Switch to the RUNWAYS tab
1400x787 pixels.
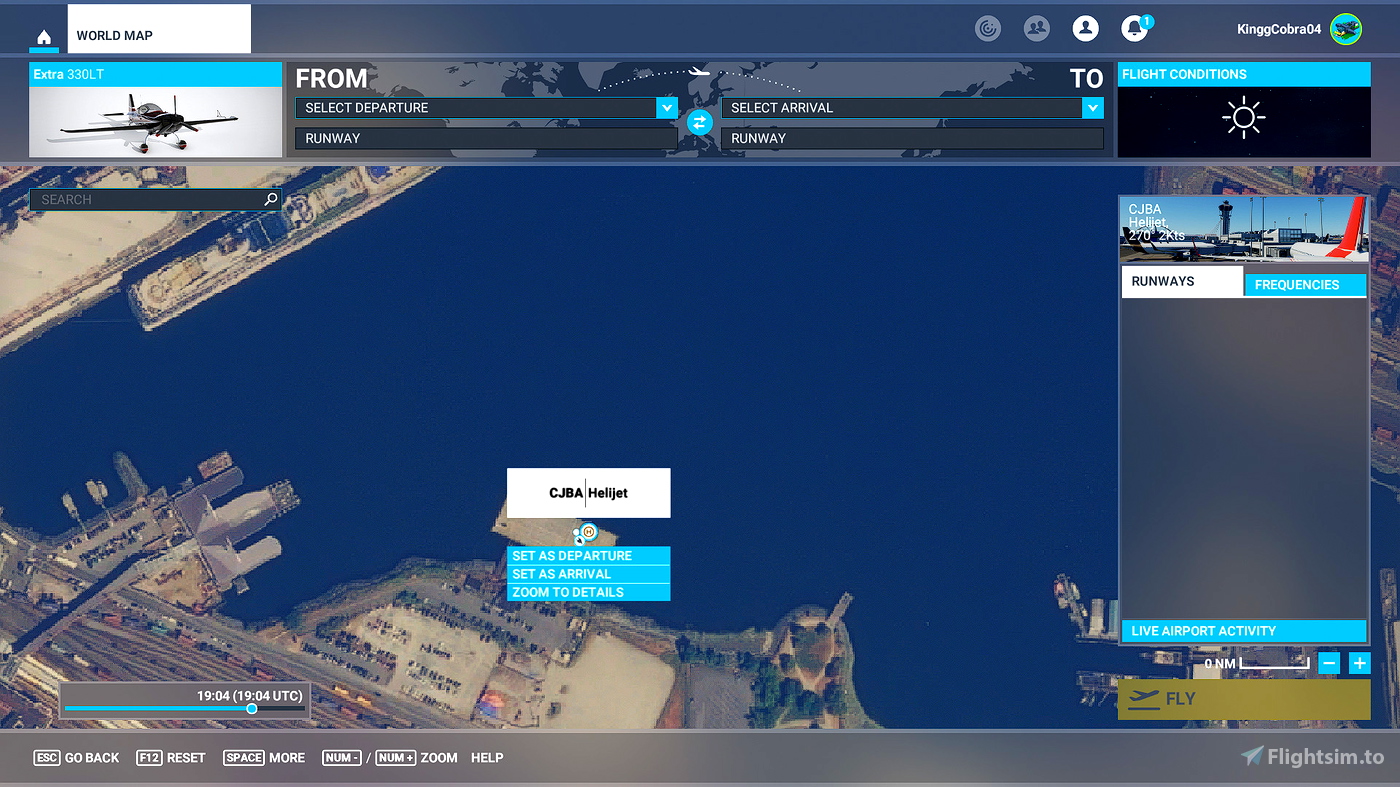[1182, 281]
